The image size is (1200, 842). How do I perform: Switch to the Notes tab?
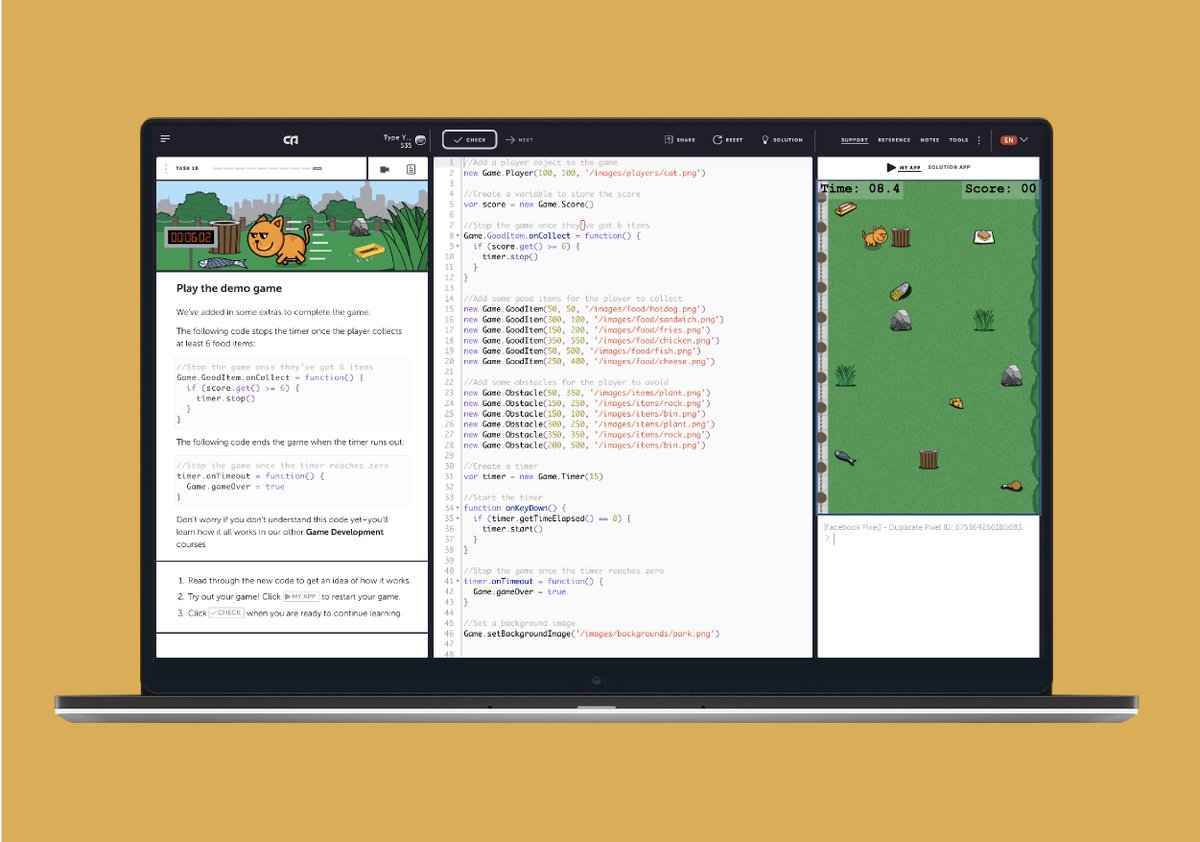pos(930,140)
